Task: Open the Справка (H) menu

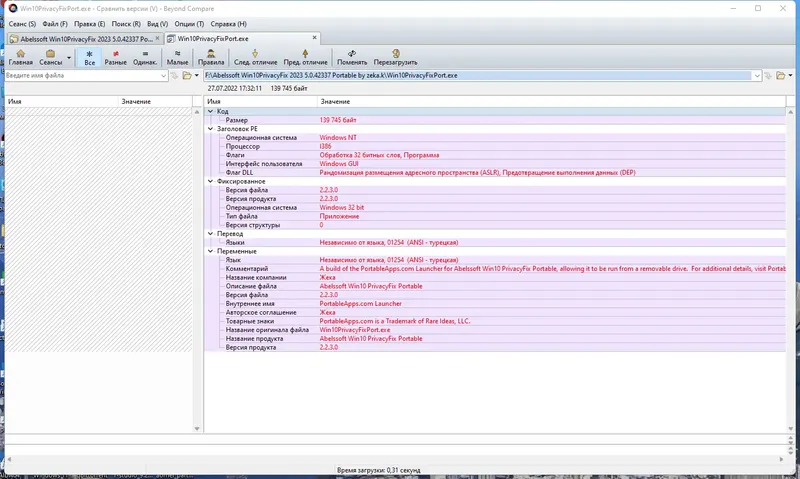Action: tap(228, 24)
